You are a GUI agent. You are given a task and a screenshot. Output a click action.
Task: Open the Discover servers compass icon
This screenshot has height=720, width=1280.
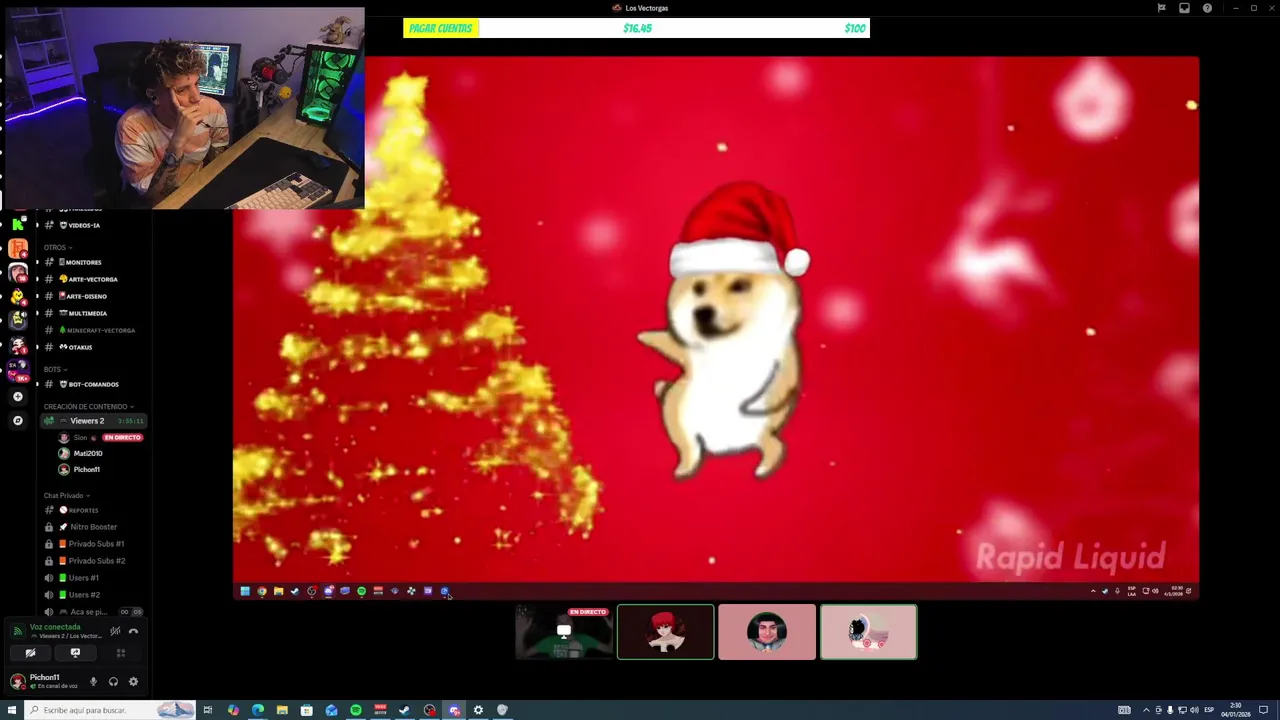pyautogui.click(x=17, y=421)
